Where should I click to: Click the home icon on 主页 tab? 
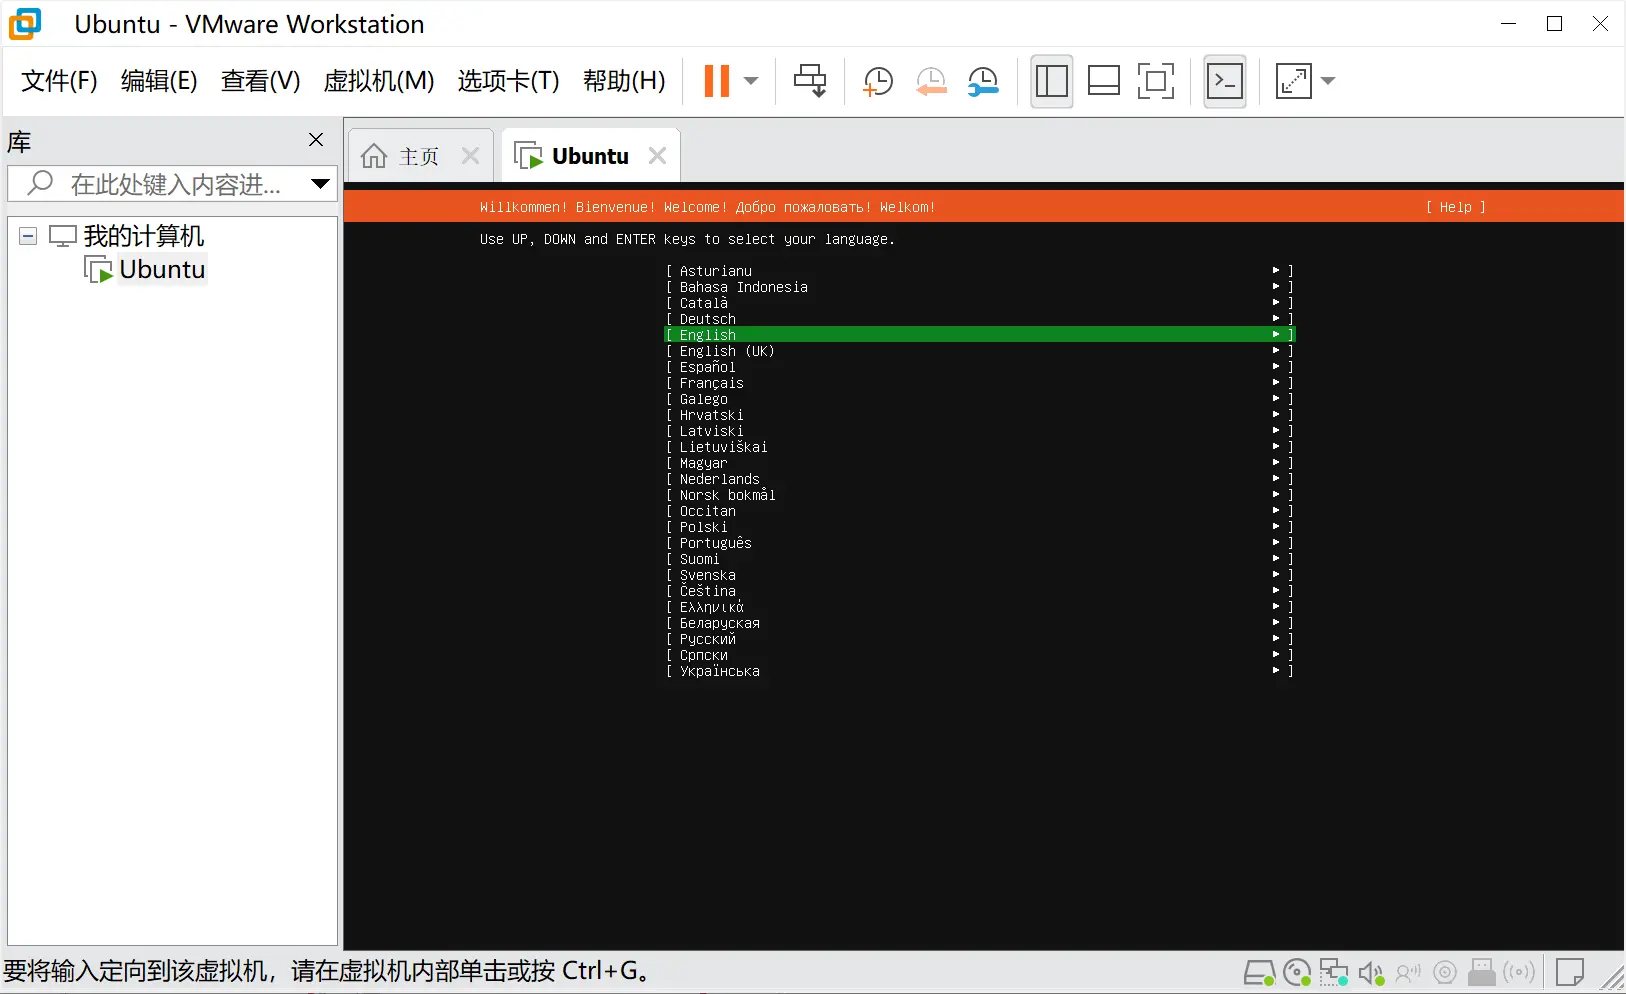coord(374,156)
